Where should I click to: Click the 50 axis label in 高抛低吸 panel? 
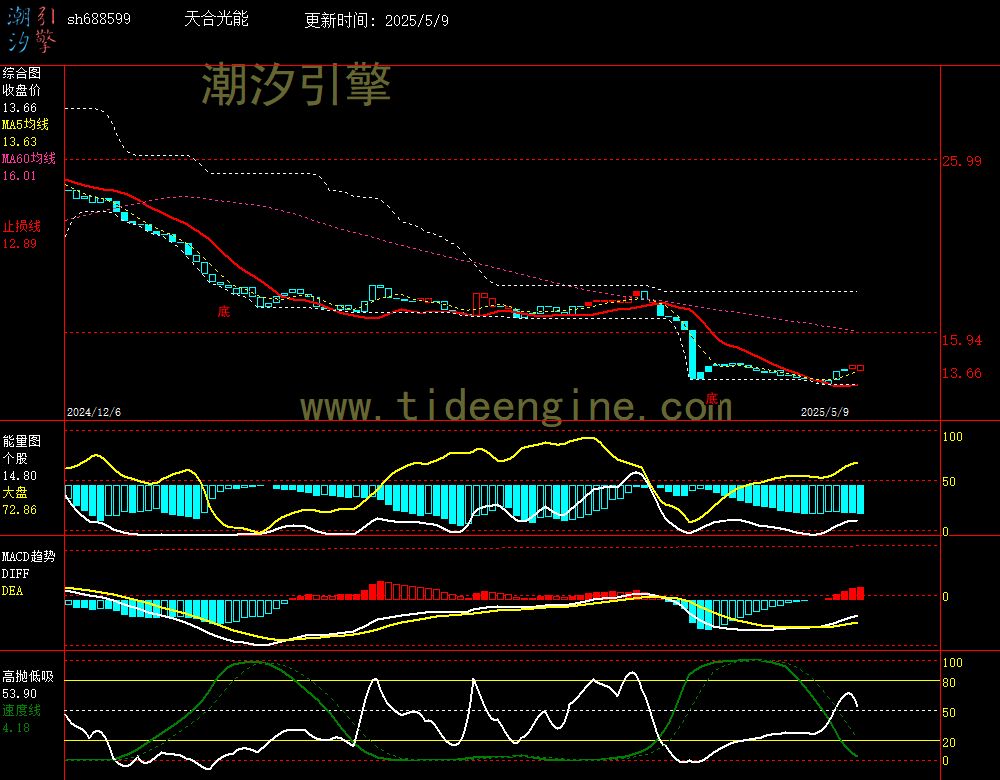tap(949, 712)
